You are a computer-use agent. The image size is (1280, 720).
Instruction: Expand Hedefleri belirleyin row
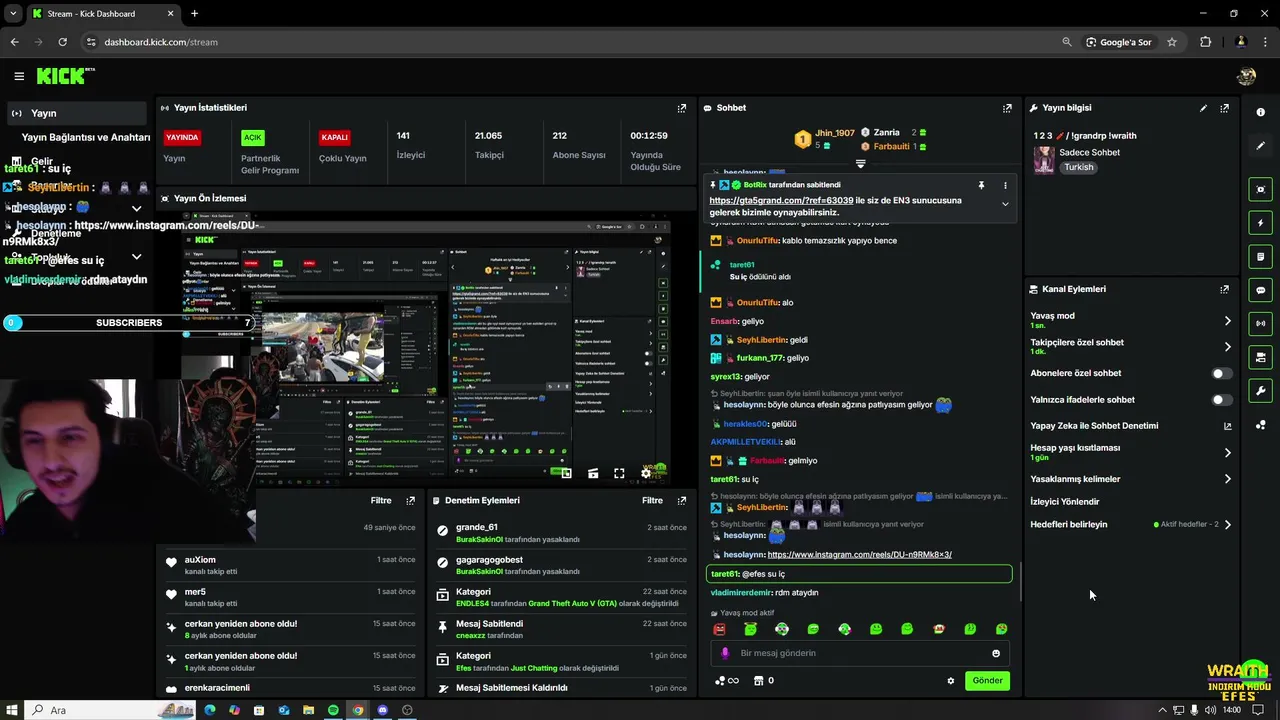[x=1228, y=524]
